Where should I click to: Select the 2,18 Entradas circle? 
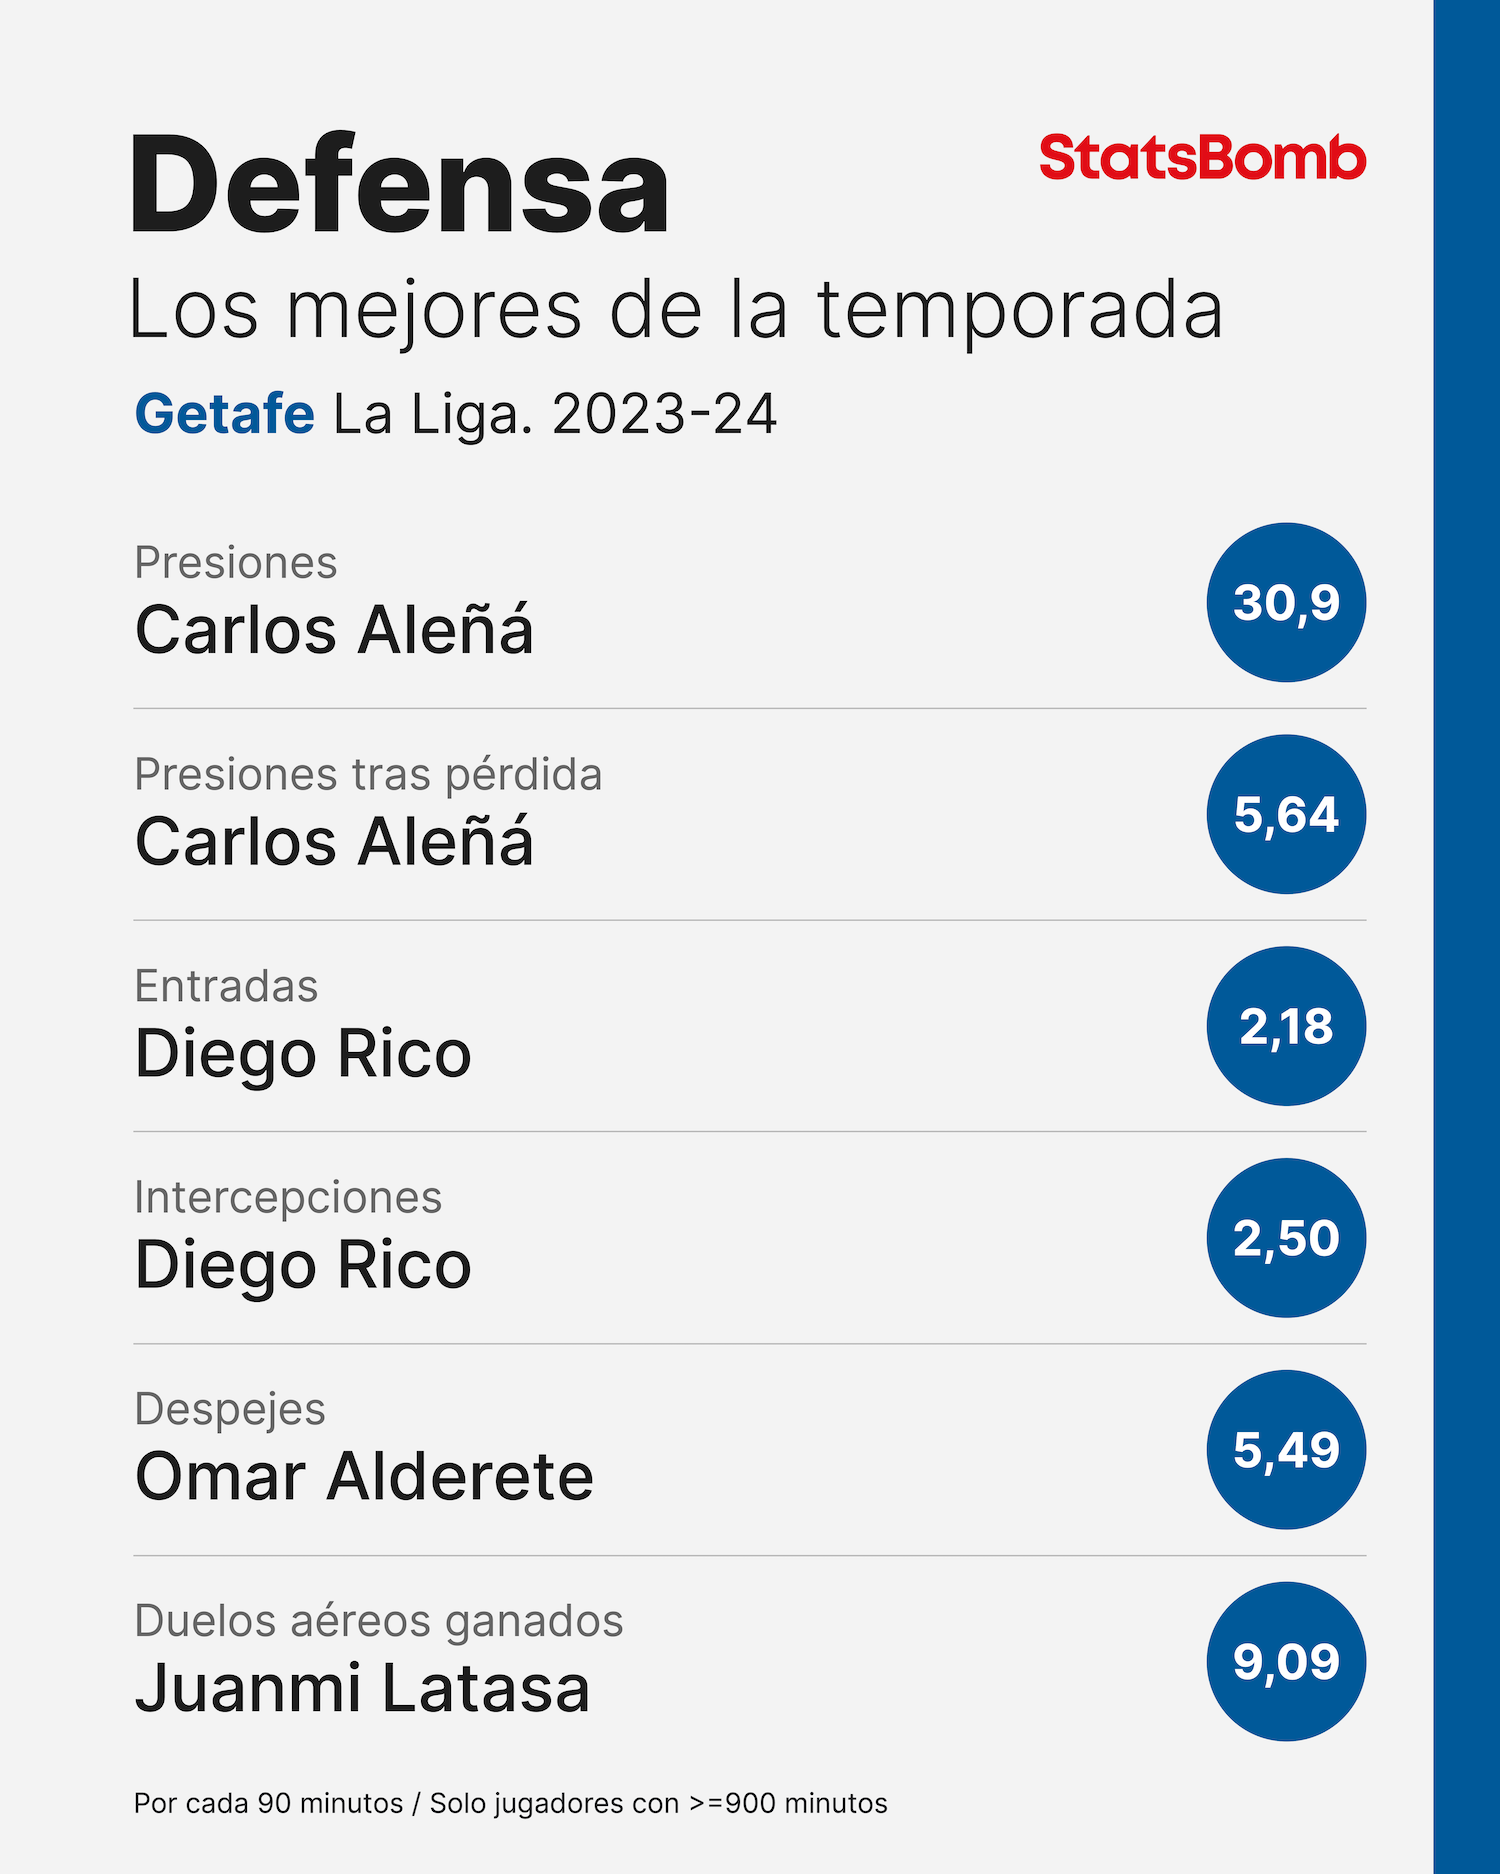tap(1286, 1026)
